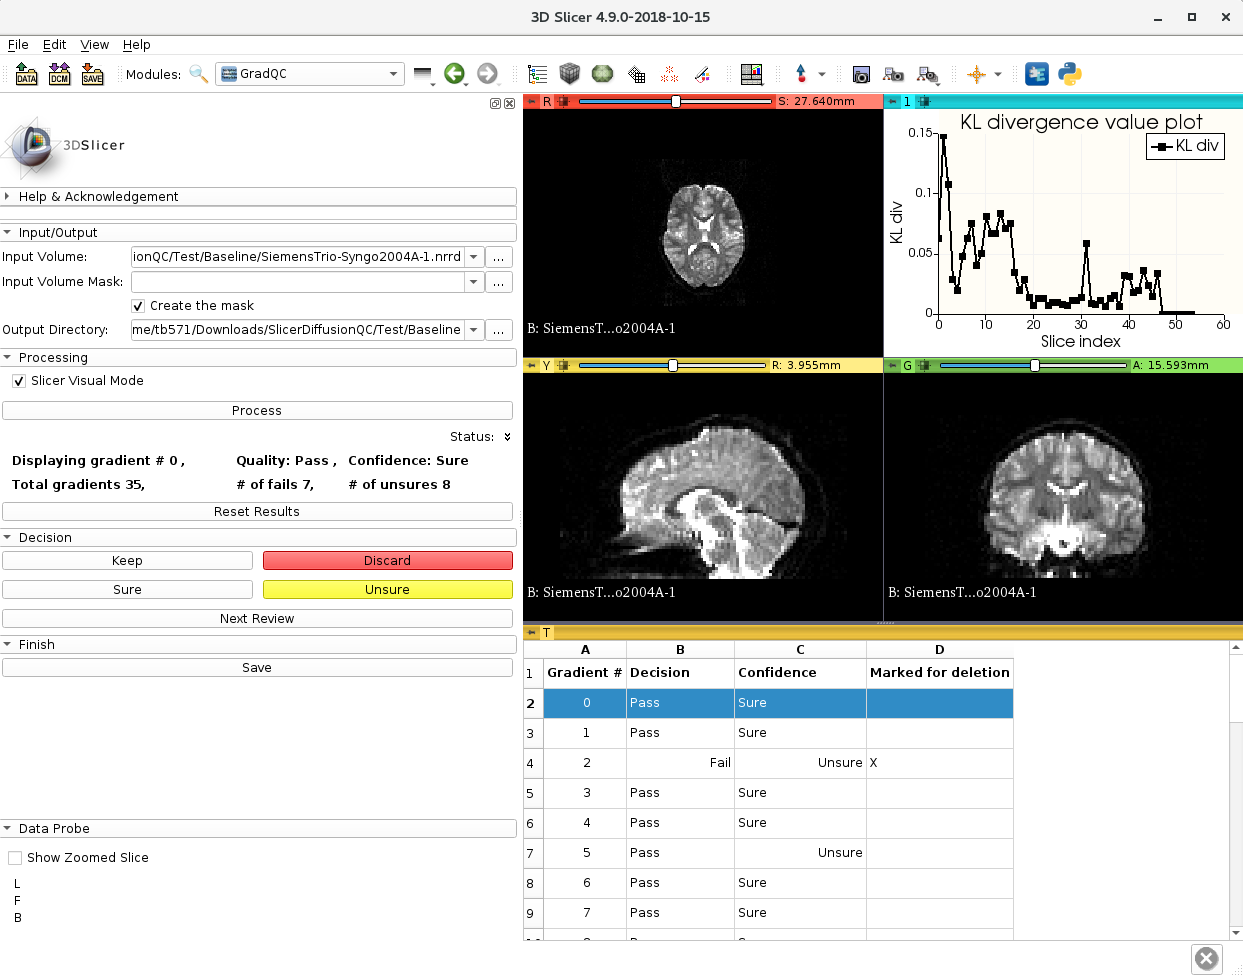Screen dimensions: 1243x975
Task: Toggle link in yellow slice view
Action: (x=563, y=366)
